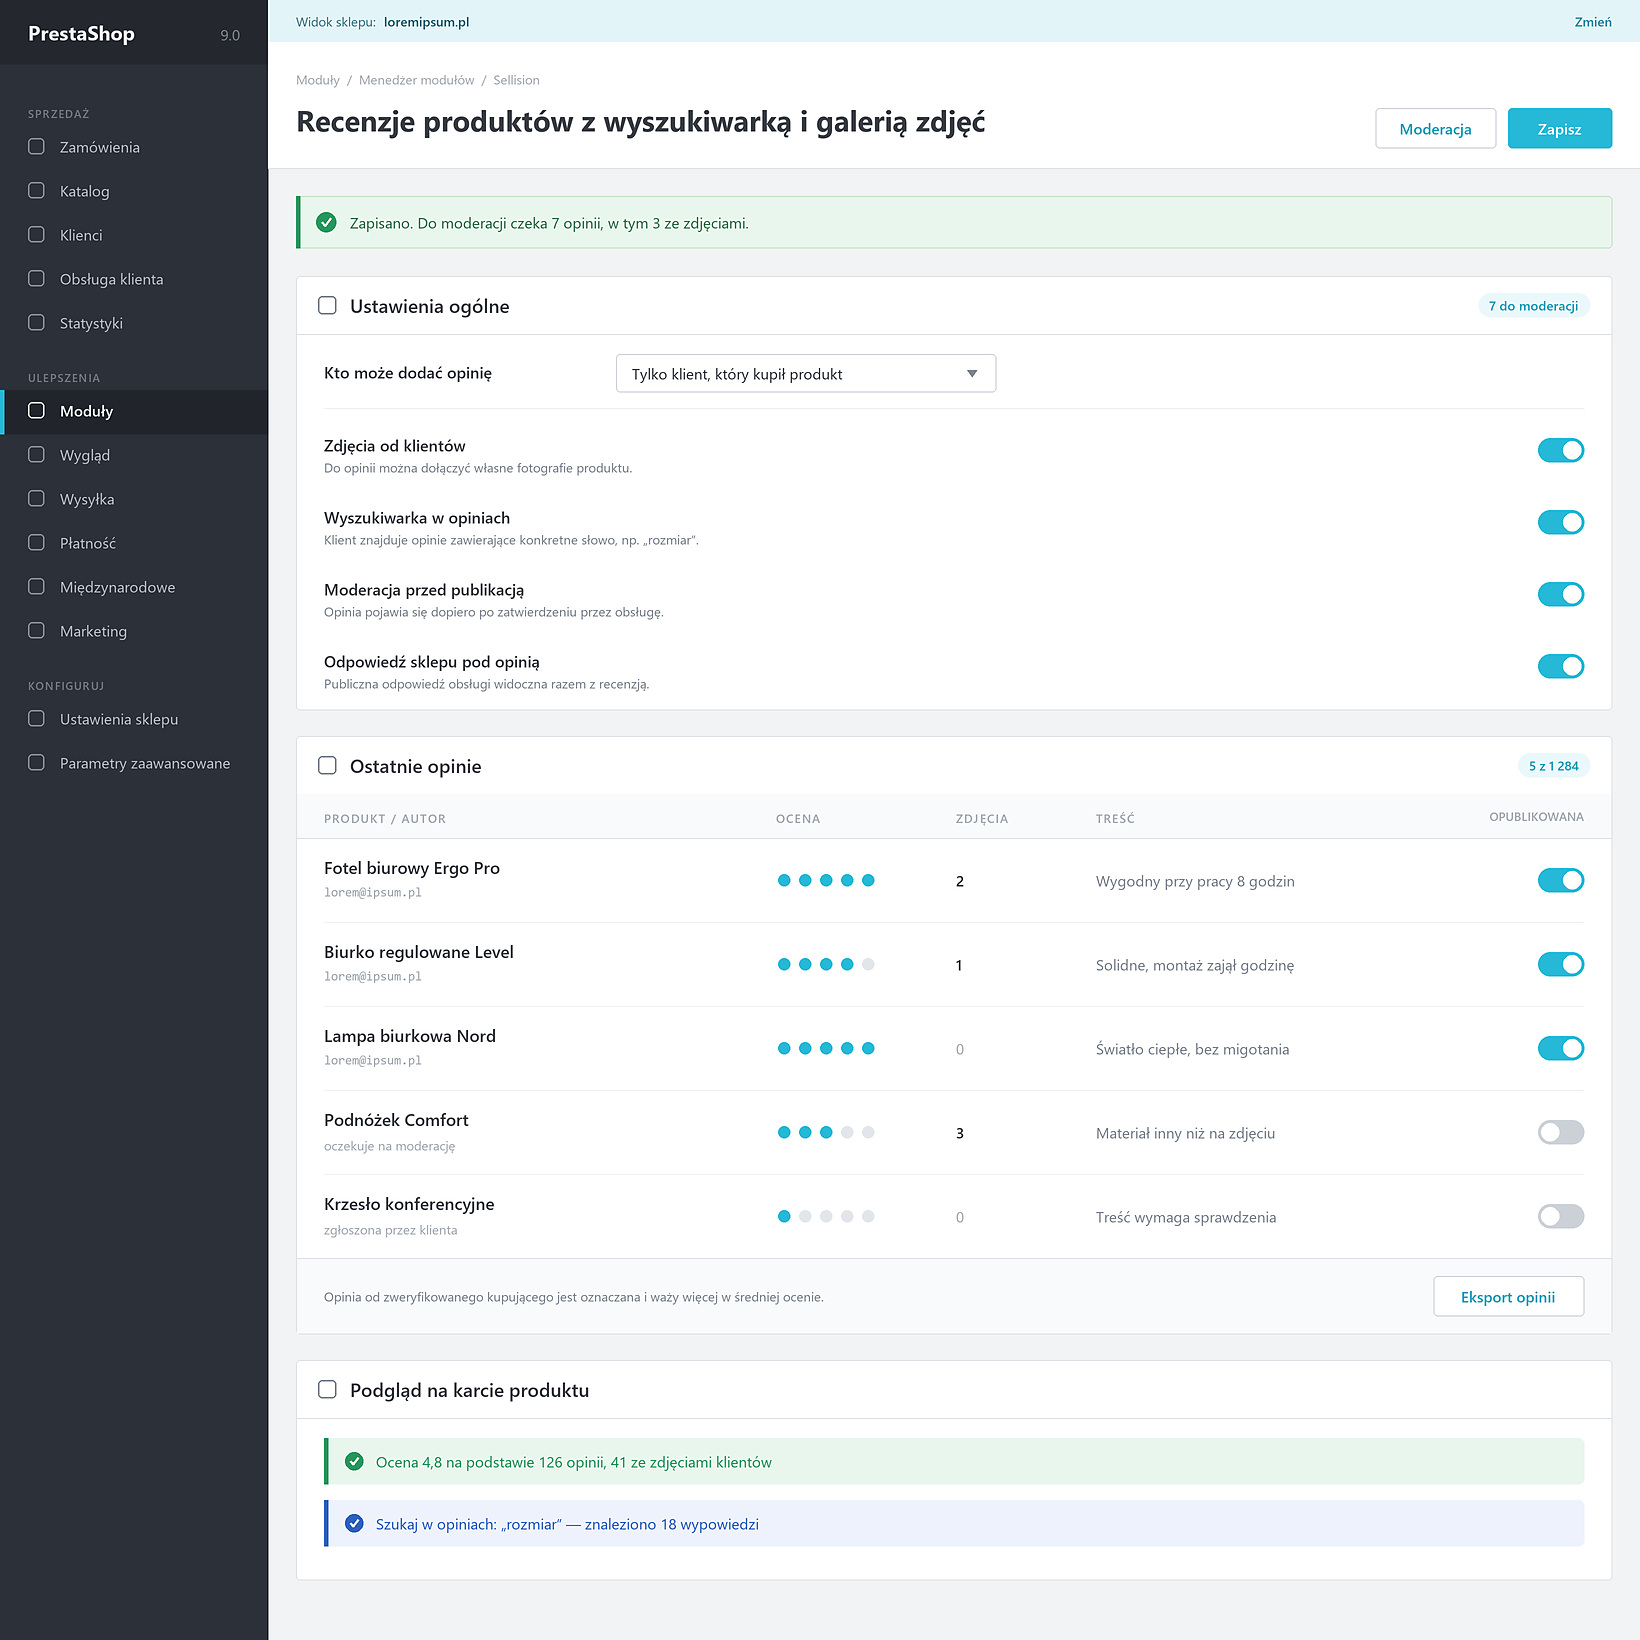
Task: Click green checkmark in Zapisano alert
Action: click(326, 223)
